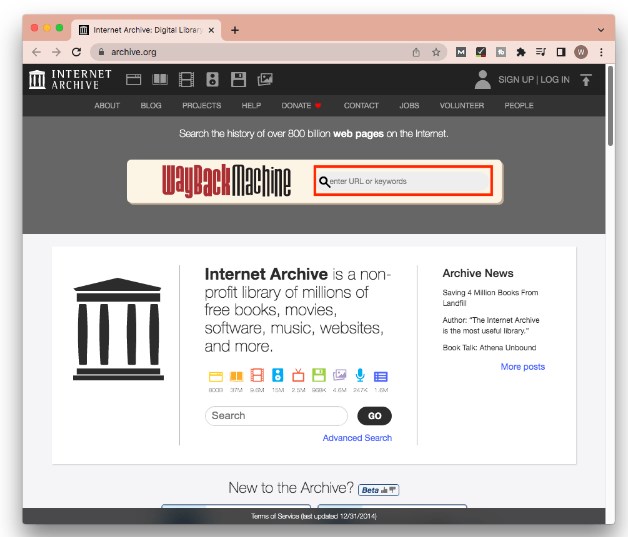Open the ABOUT menu item
The width and height of the screenshot is (628, 537).
click(x=107, y=106)
